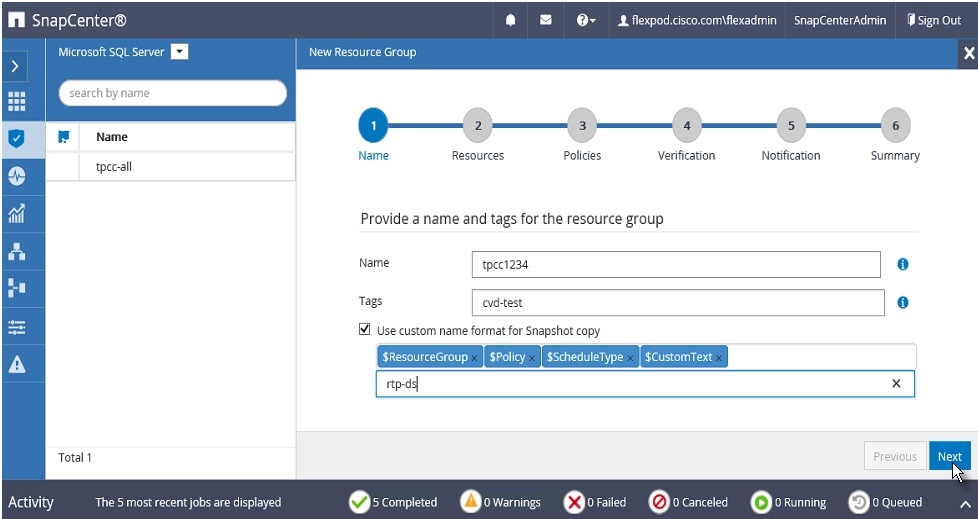Click the Name column header
Image resolution: width=978 pixels, height=519 pixels.
112,137
